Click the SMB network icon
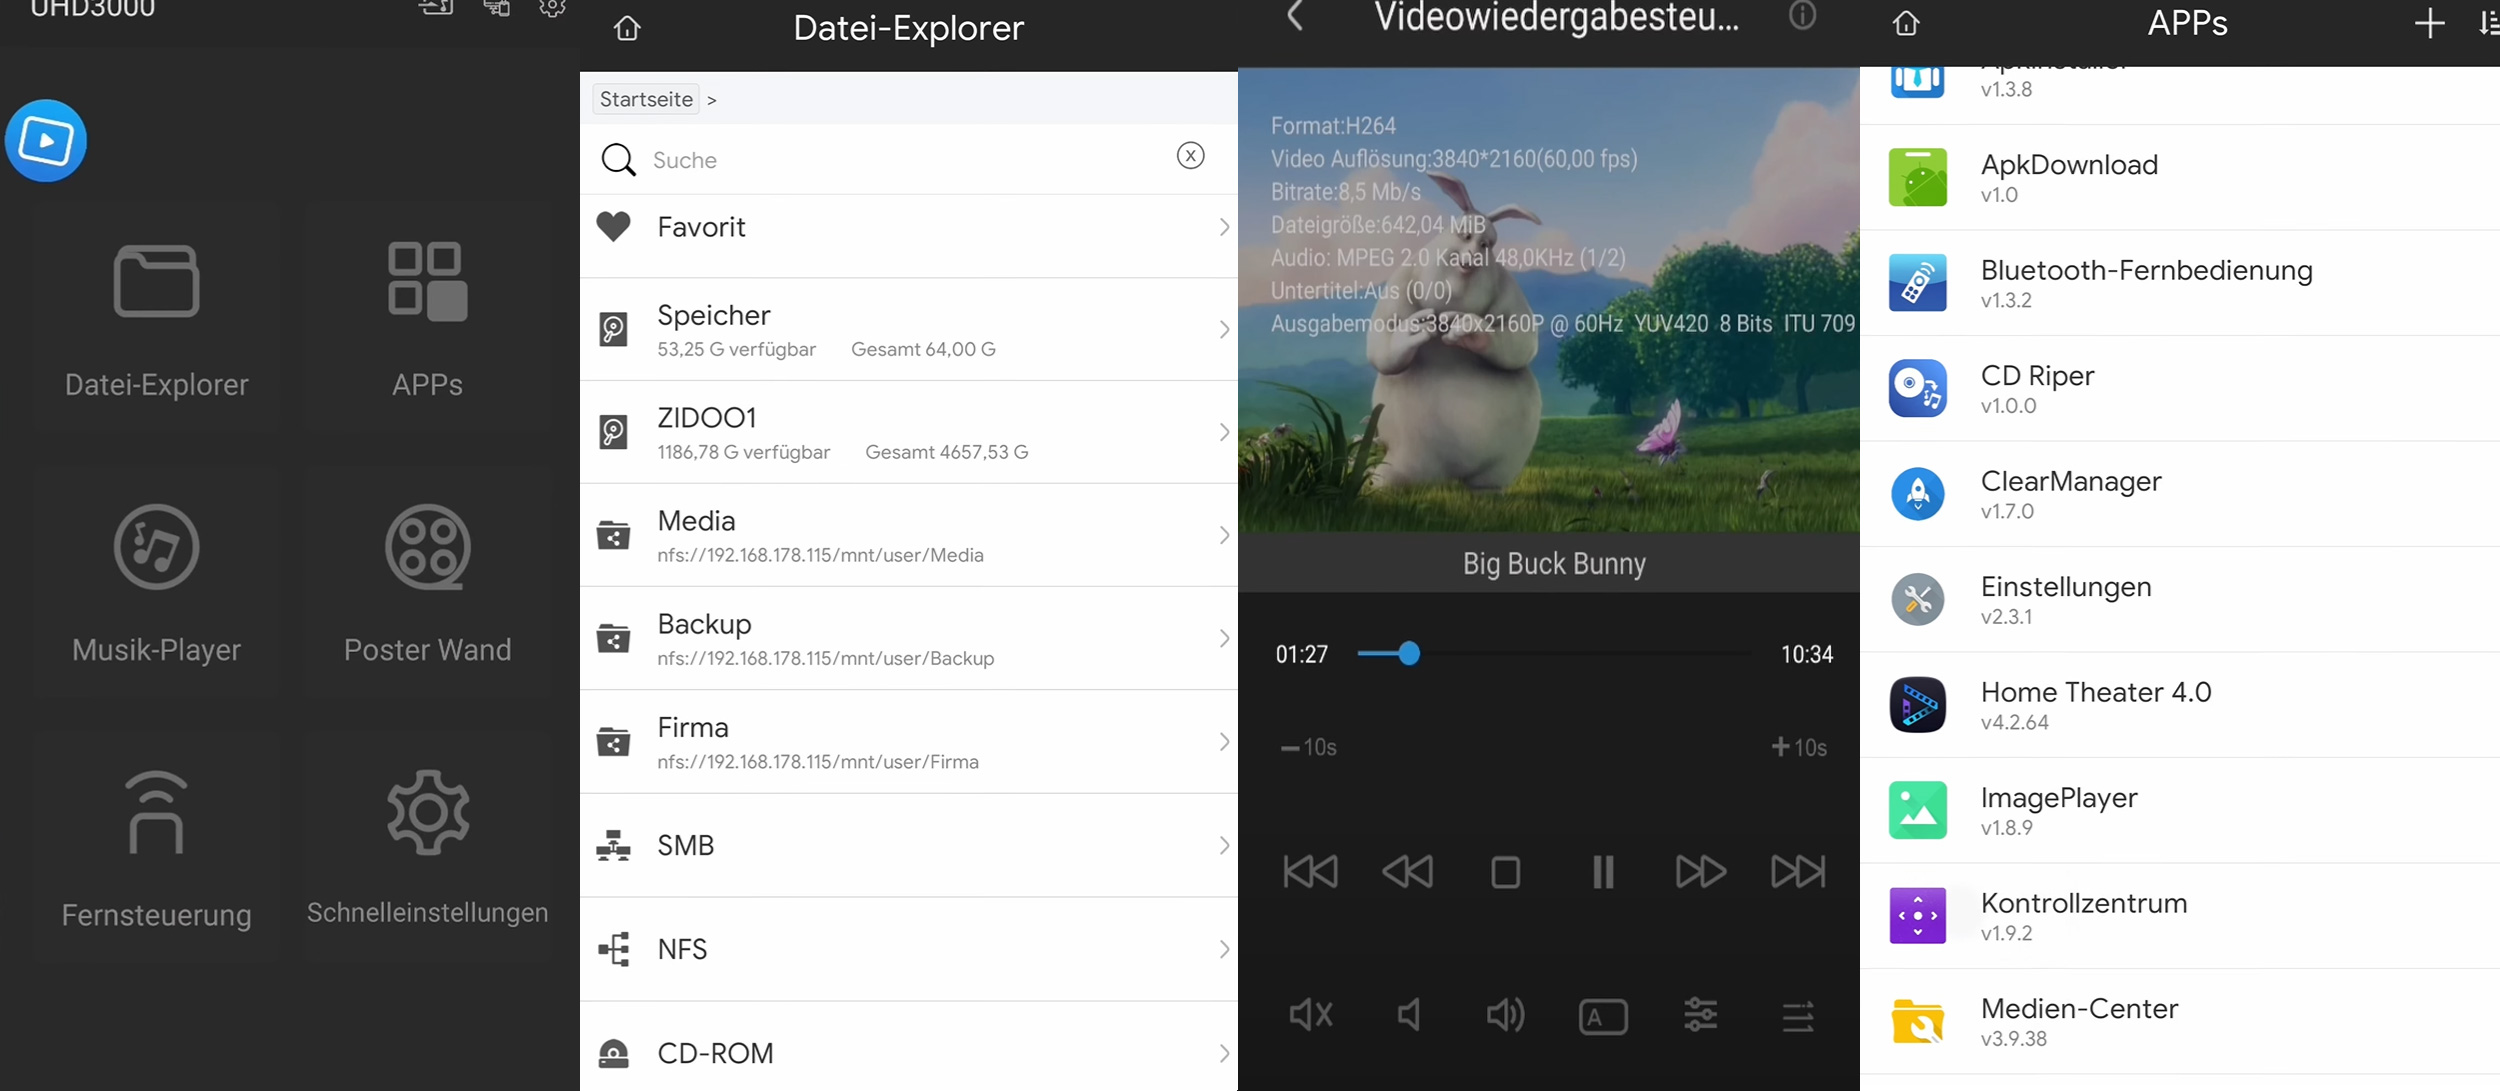2500x1091 pixels. [613, 846]
